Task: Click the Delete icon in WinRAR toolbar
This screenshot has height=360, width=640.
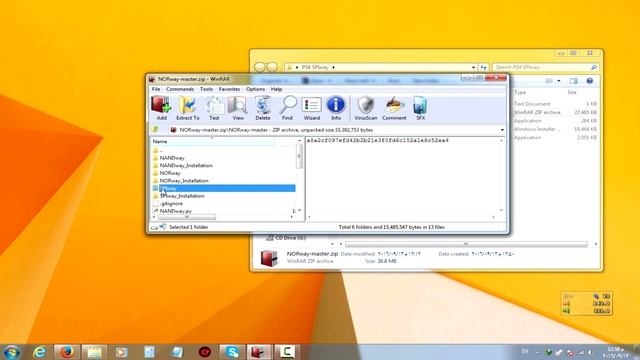Action: (x=263, y=108)
